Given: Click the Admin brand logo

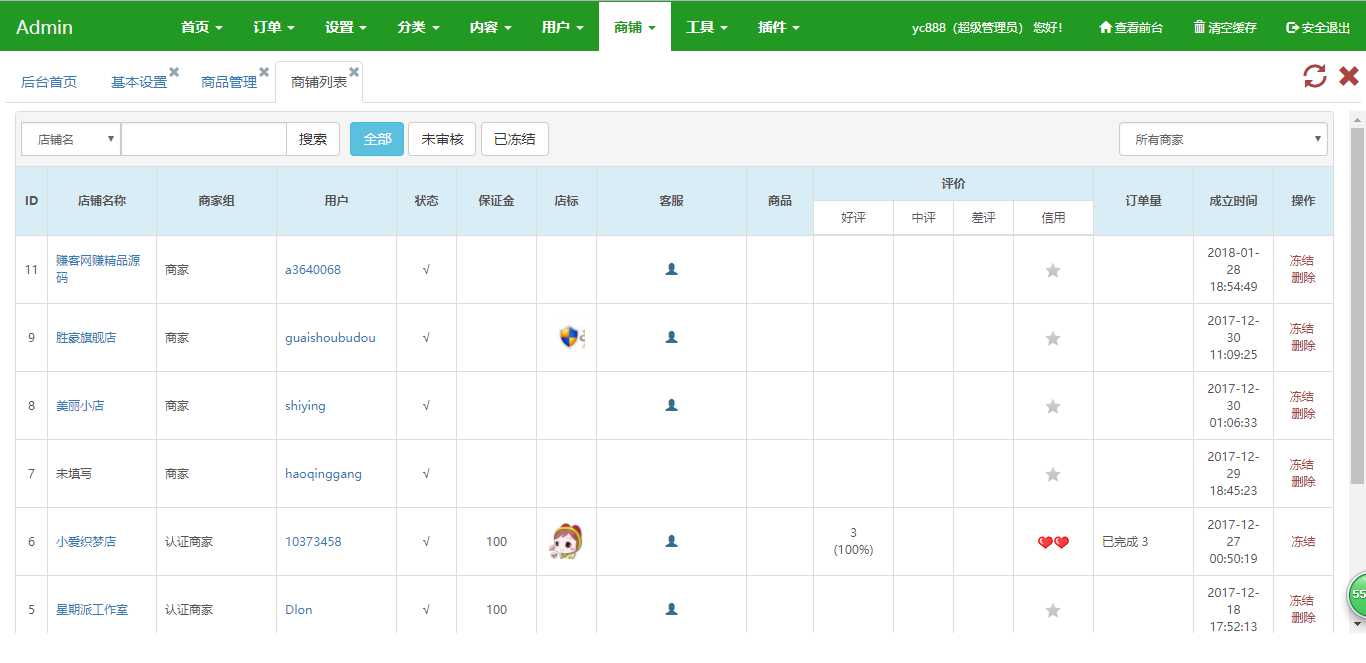Looking at the screenshot, I should point(44,27).
